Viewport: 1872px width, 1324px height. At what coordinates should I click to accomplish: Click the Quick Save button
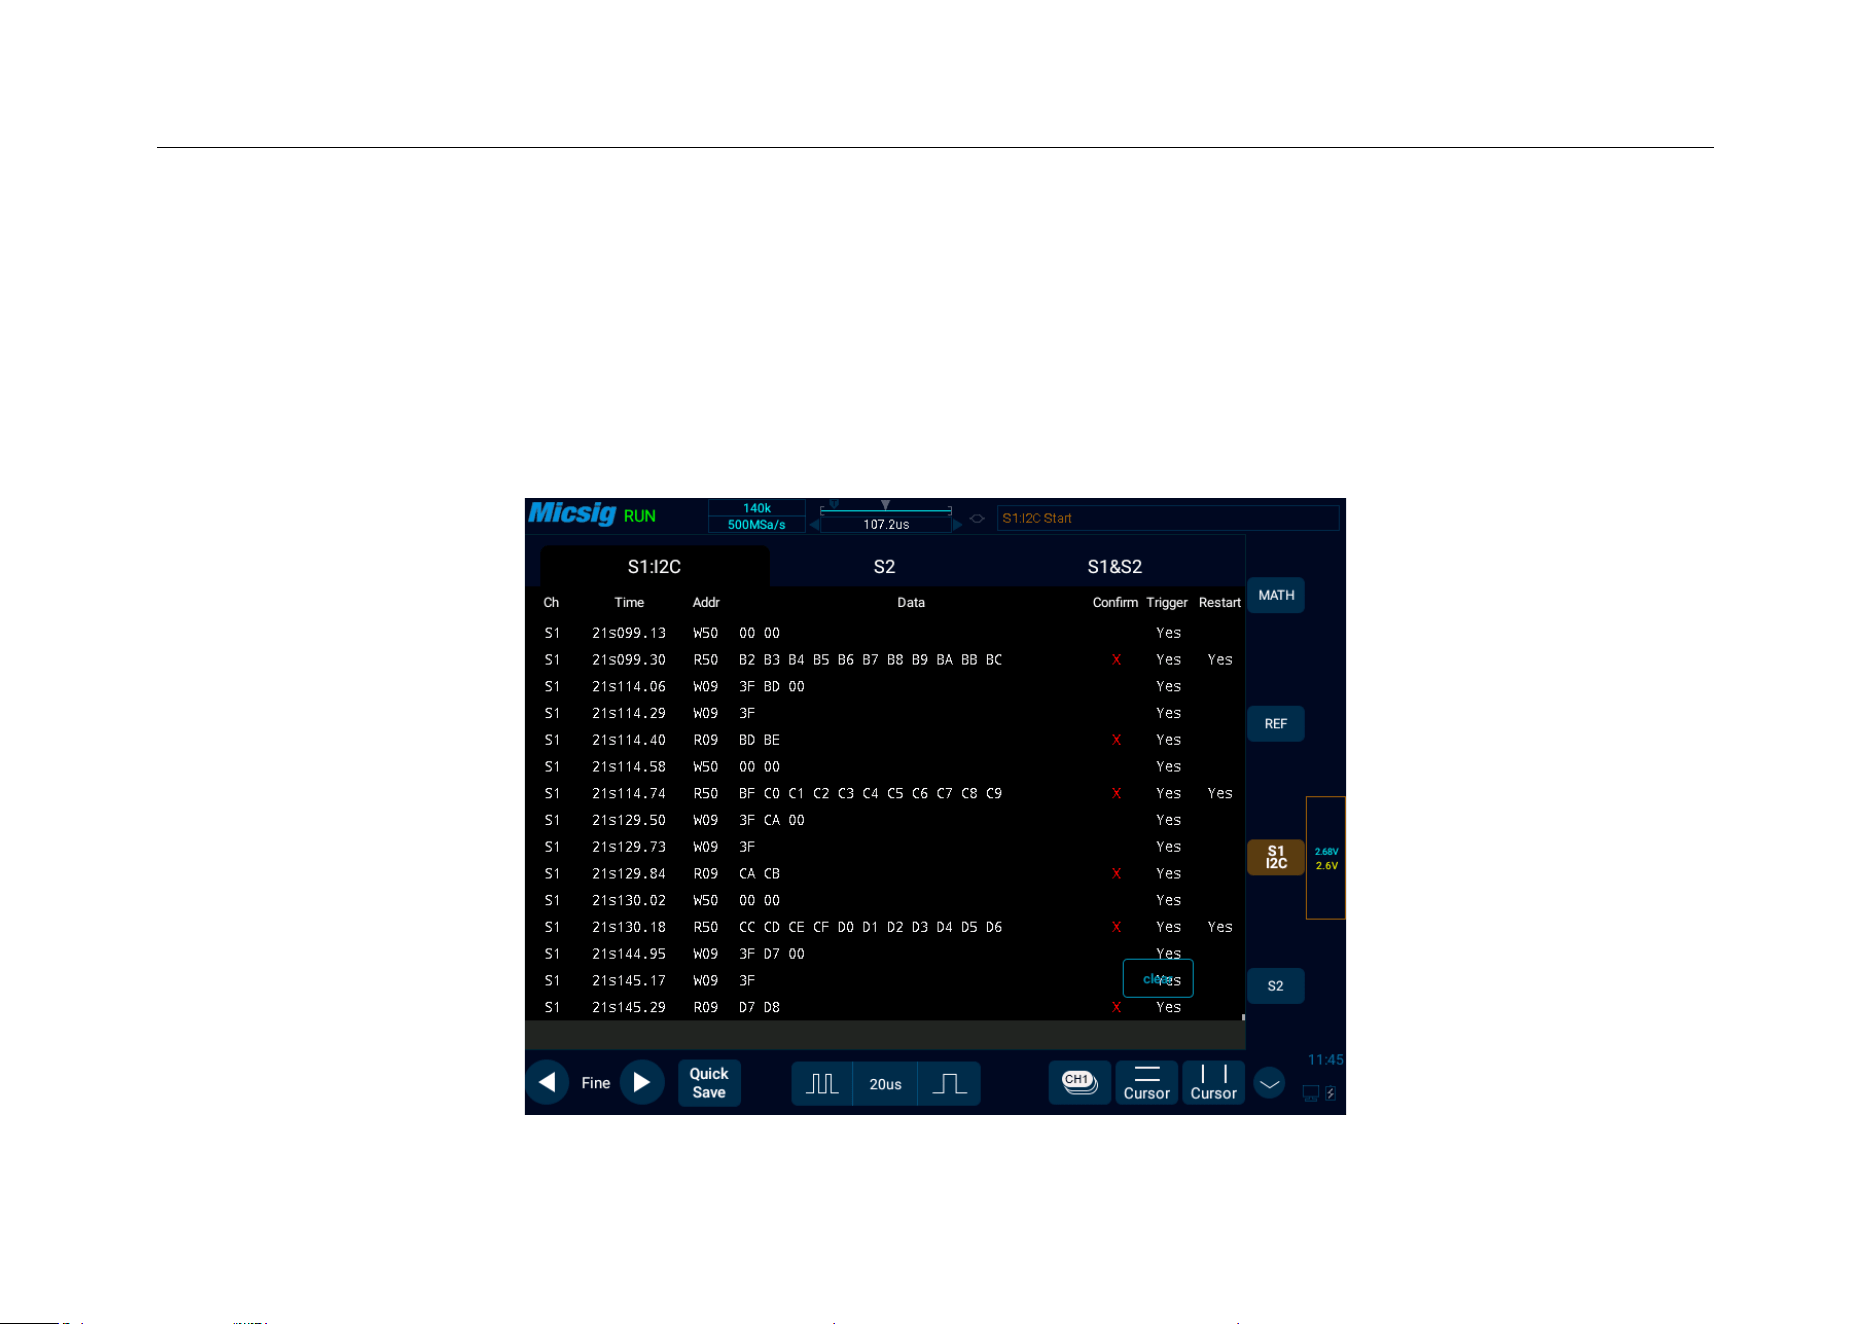[709, 1083]
